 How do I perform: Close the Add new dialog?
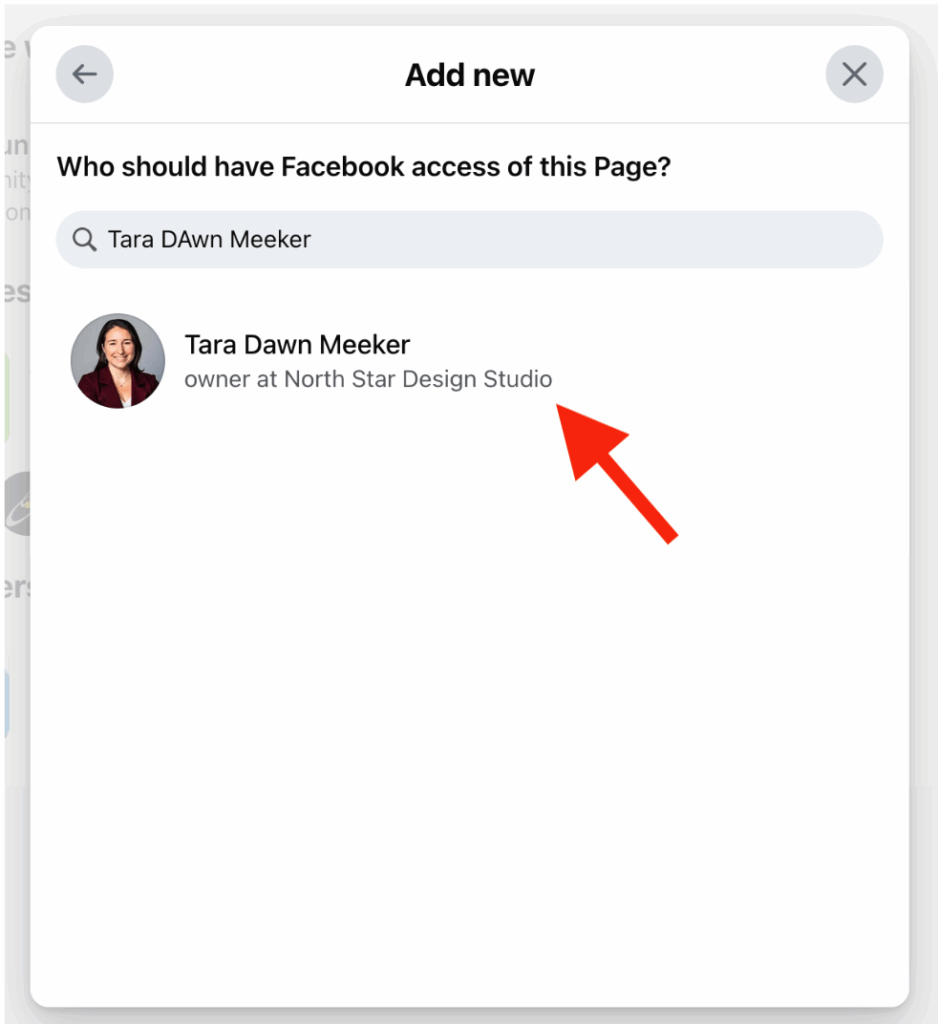tap(854, 74)
